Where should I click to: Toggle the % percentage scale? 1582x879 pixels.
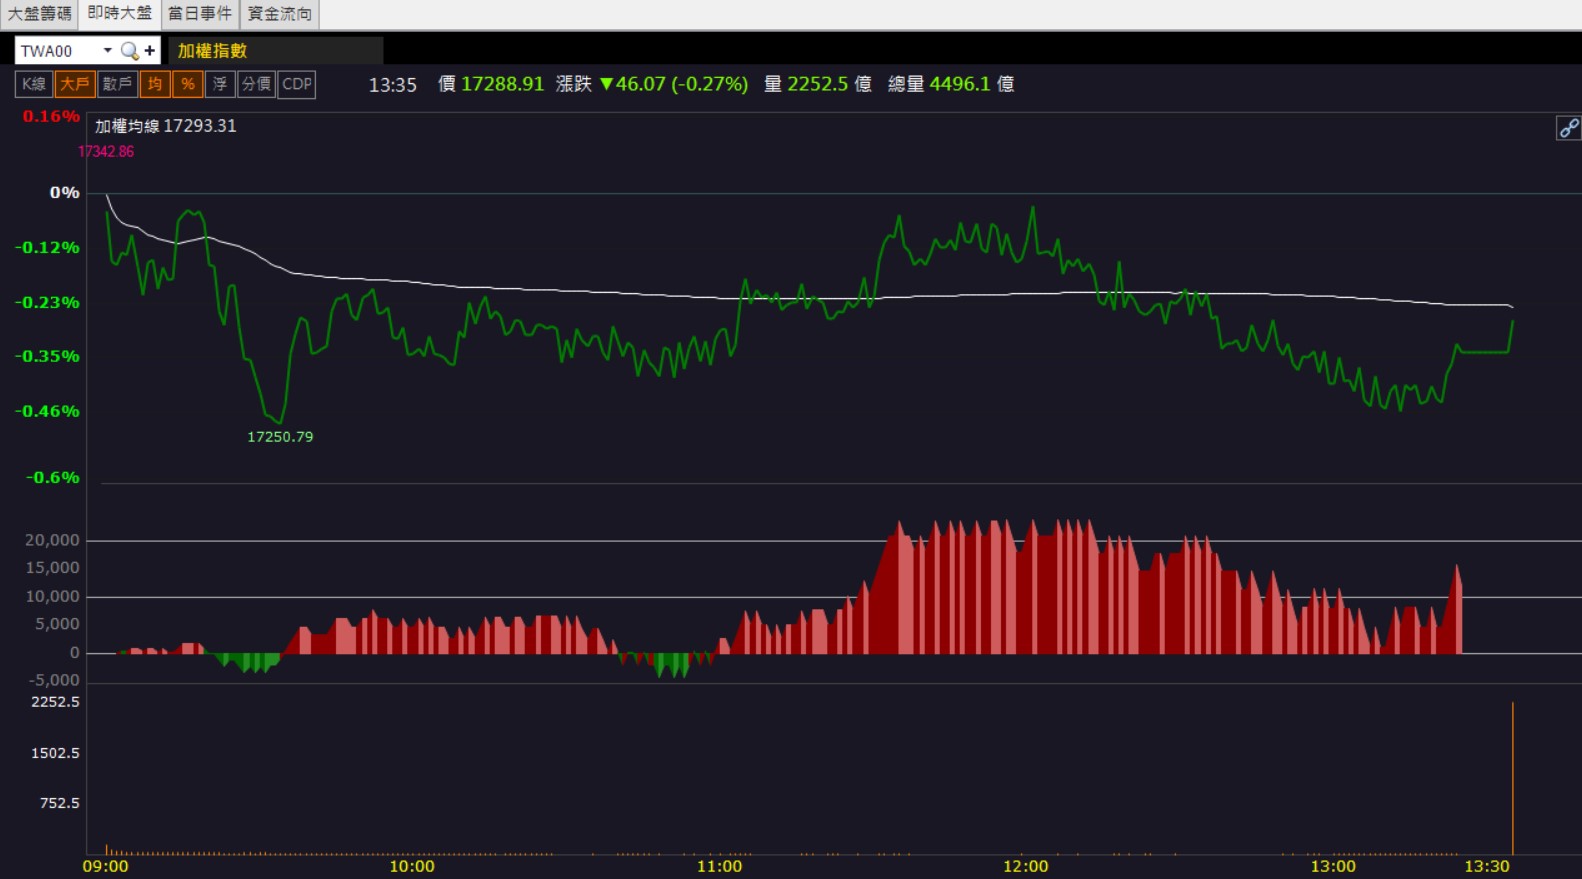click(188, 84)
